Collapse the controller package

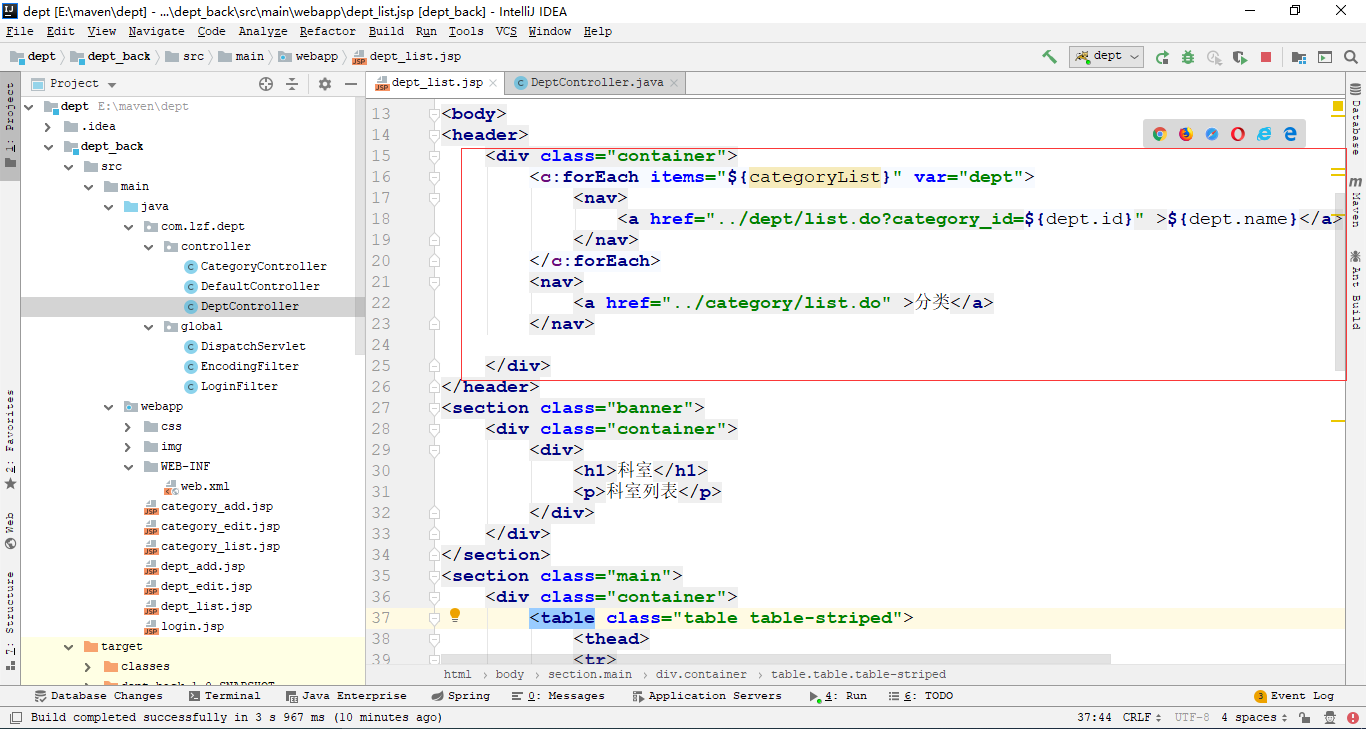148,246
